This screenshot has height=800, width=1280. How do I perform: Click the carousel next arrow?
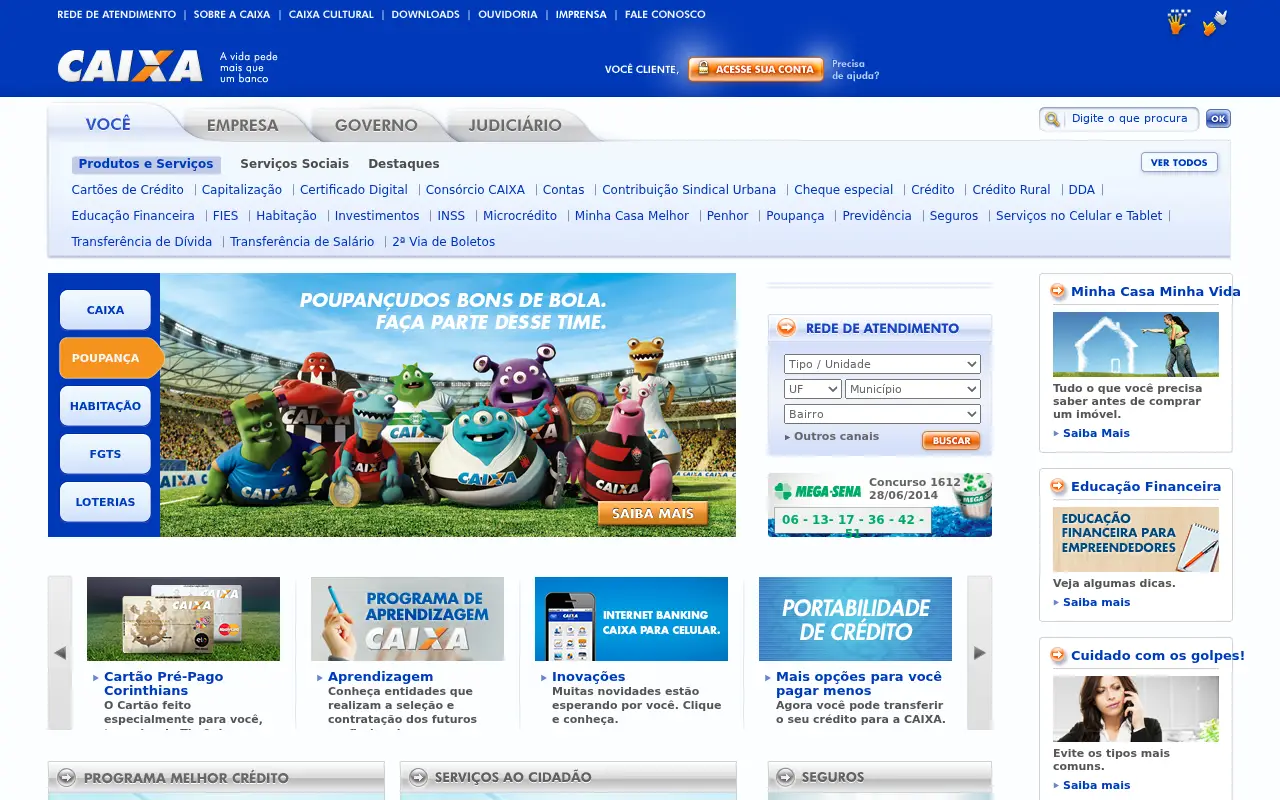(x=980, y=653)
